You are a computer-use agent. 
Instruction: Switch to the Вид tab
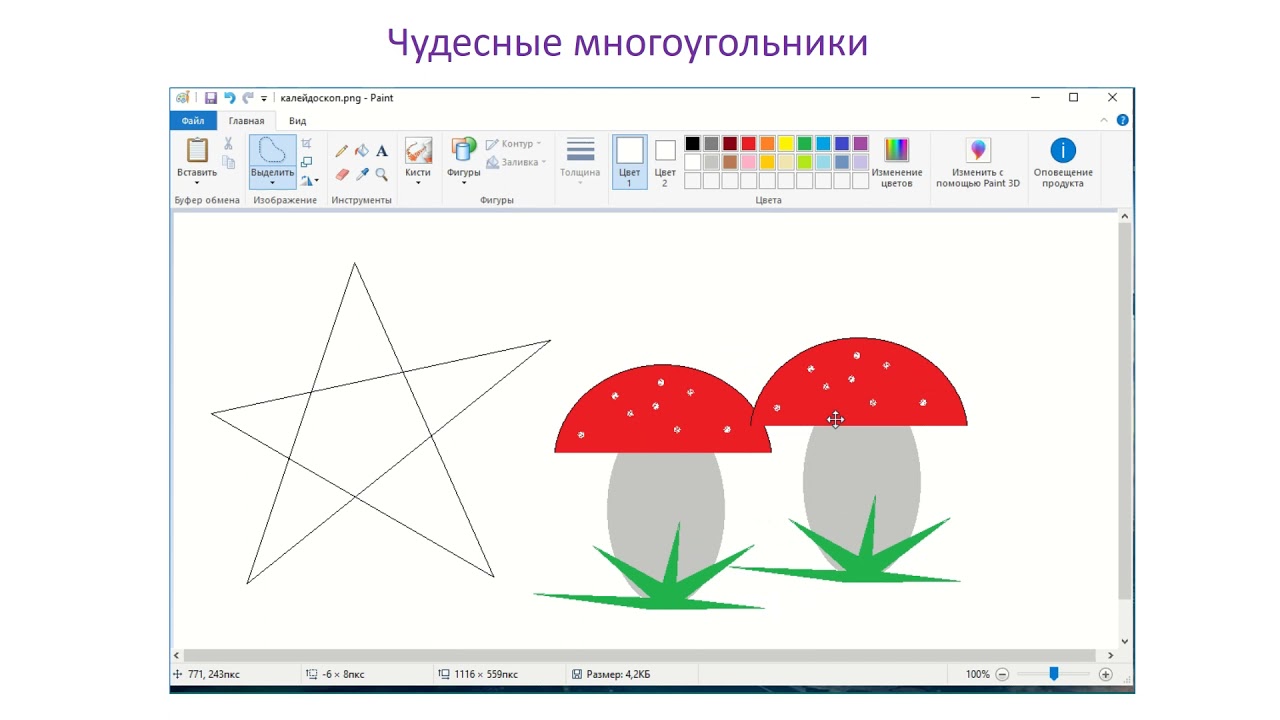297,121
